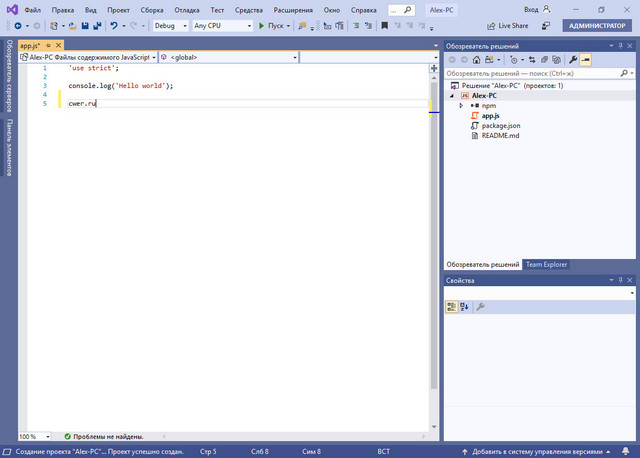Open the Отладка menu
The height and width of the screenshot is (458, 640).
[x=187, y=9]
